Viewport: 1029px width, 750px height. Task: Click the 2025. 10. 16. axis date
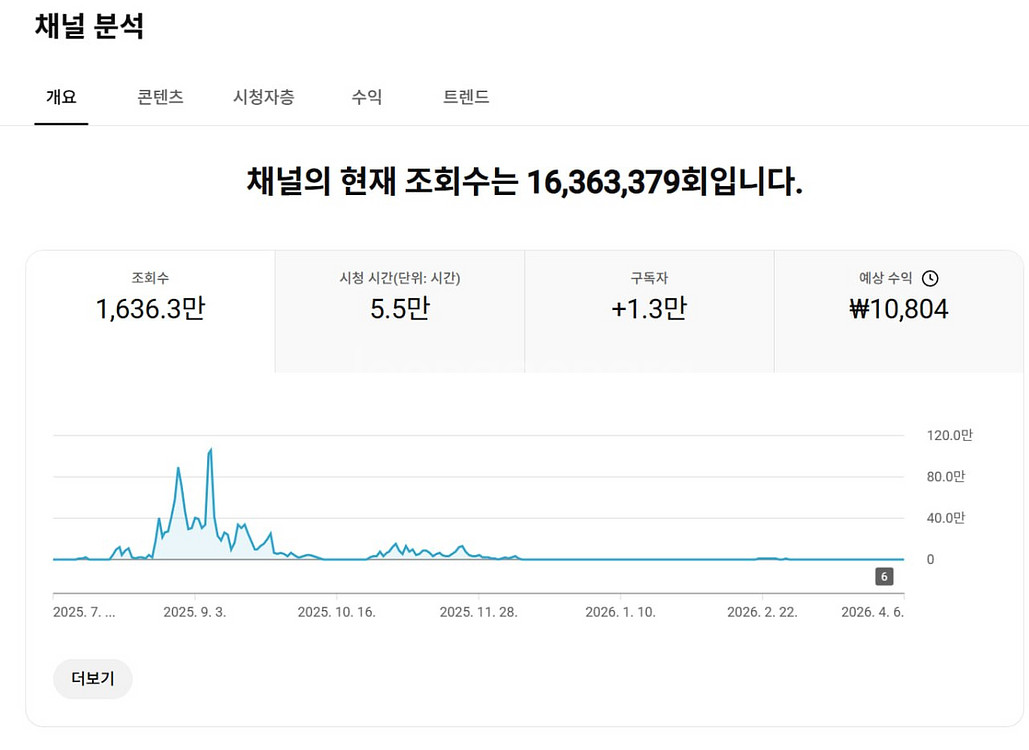pyautogui.click(x=336, y=612)
